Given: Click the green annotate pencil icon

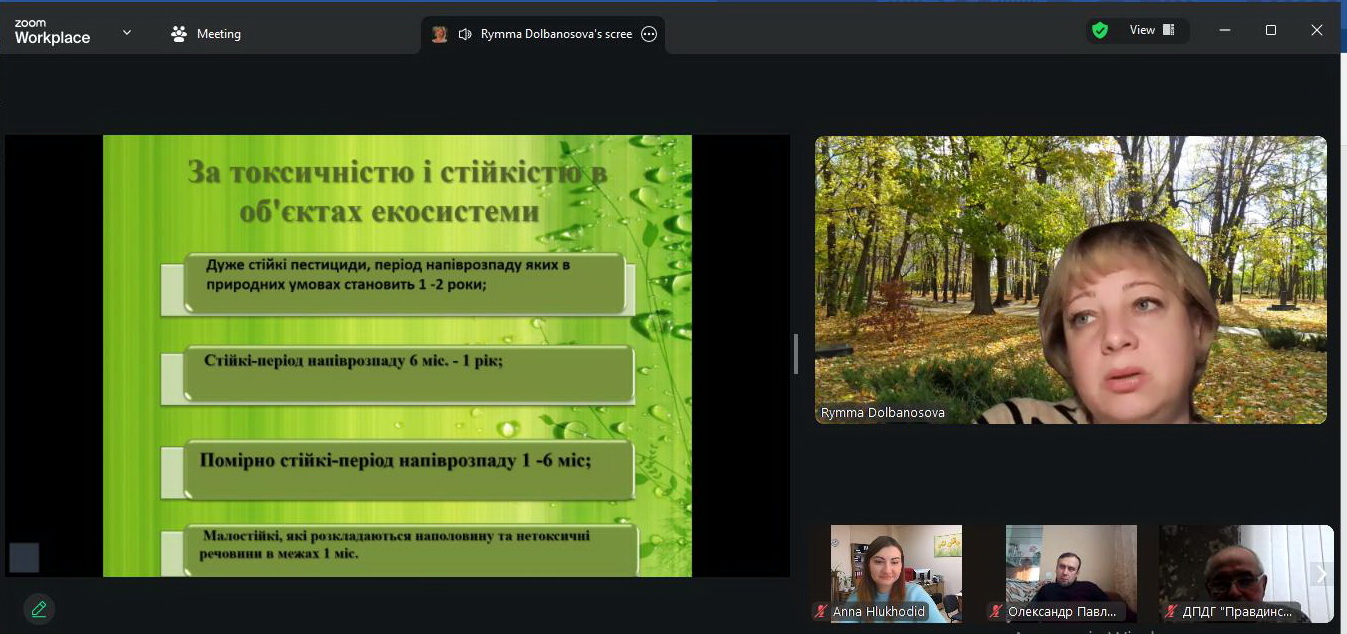Looking at the screenshot, I should (39, 608).
